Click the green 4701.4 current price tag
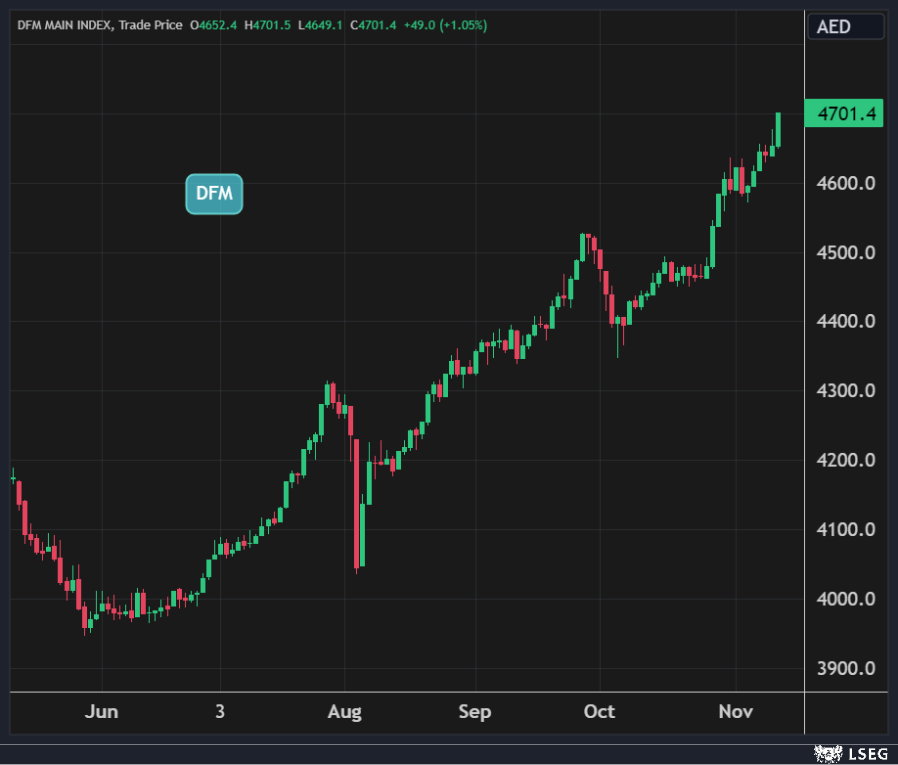 846,115
